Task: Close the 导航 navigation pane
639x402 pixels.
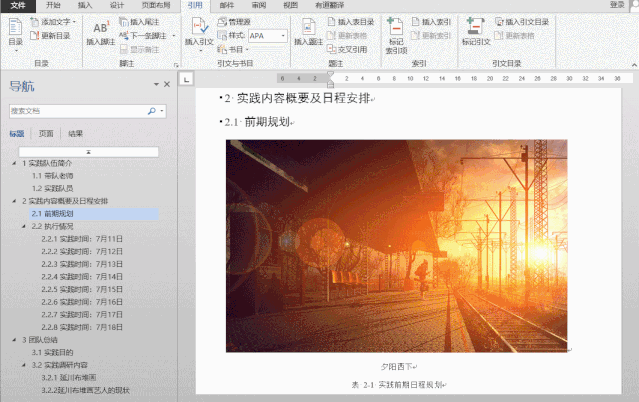Action: tap(167, 84)
